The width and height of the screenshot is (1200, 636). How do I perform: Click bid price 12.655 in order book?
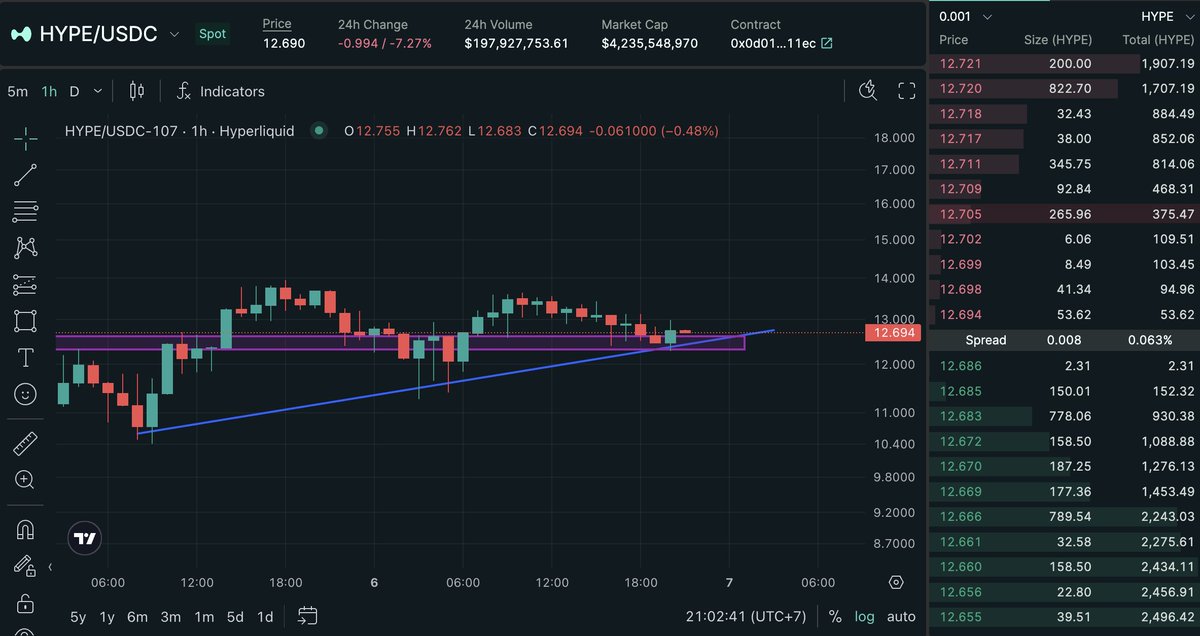(960, 618)
